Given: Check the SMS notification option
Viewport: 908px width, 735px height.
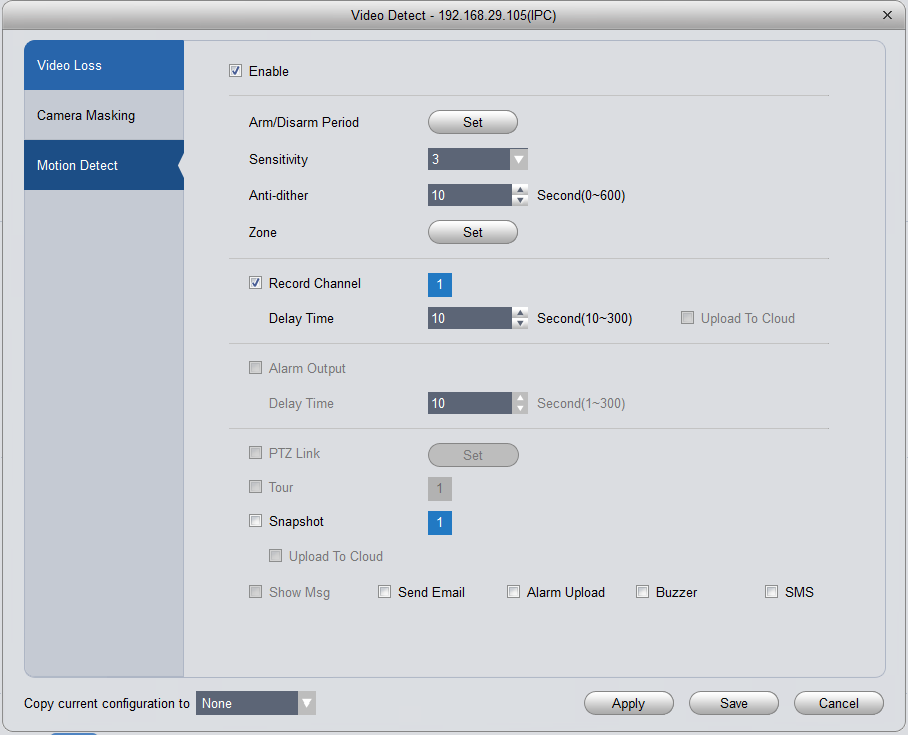Looking at the screenshot, I should [x=771, y=591].
